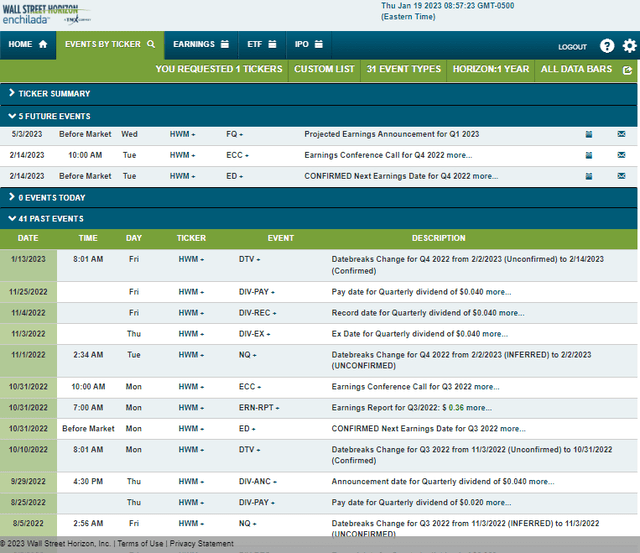
Task: Click email icon for Confirmed Next Earnings Date Q4
Action: 621,176
